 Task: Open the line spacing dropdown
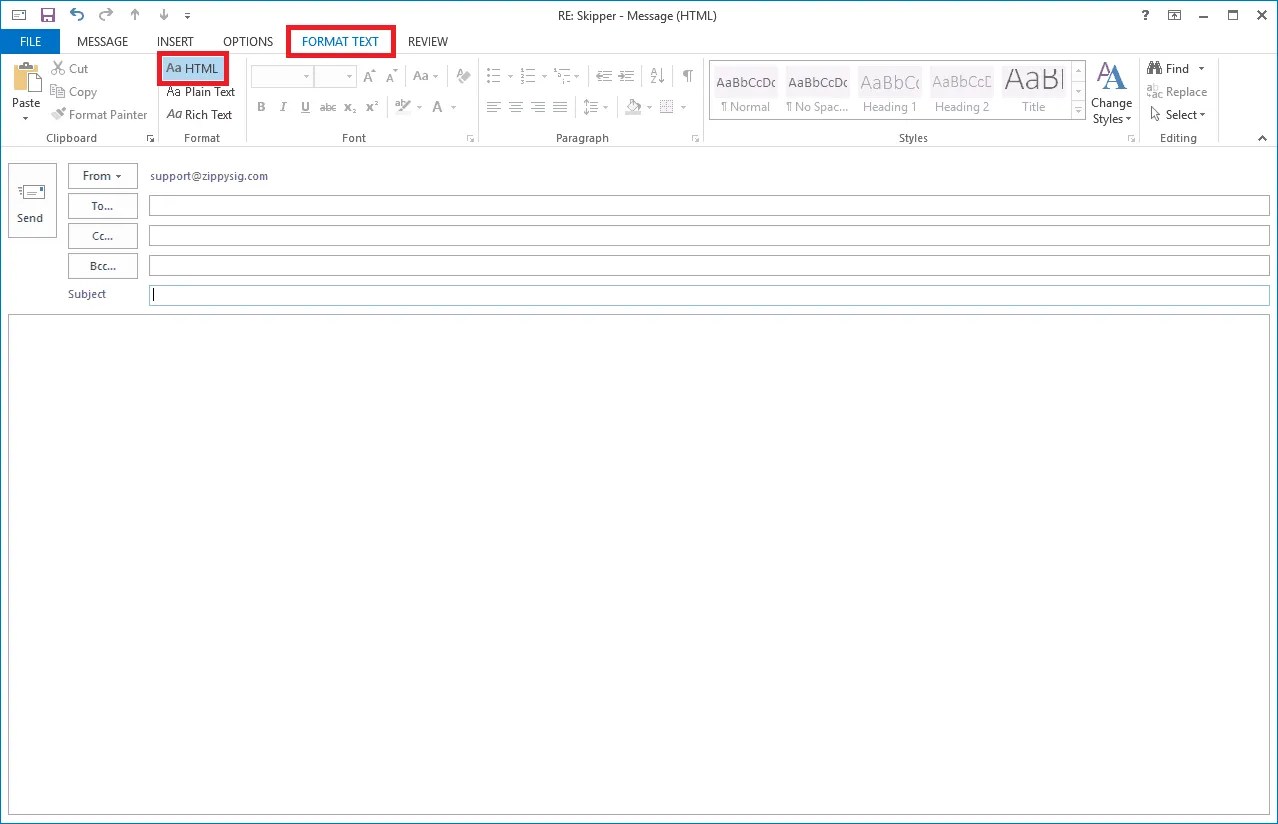click(x=606, y=107)
